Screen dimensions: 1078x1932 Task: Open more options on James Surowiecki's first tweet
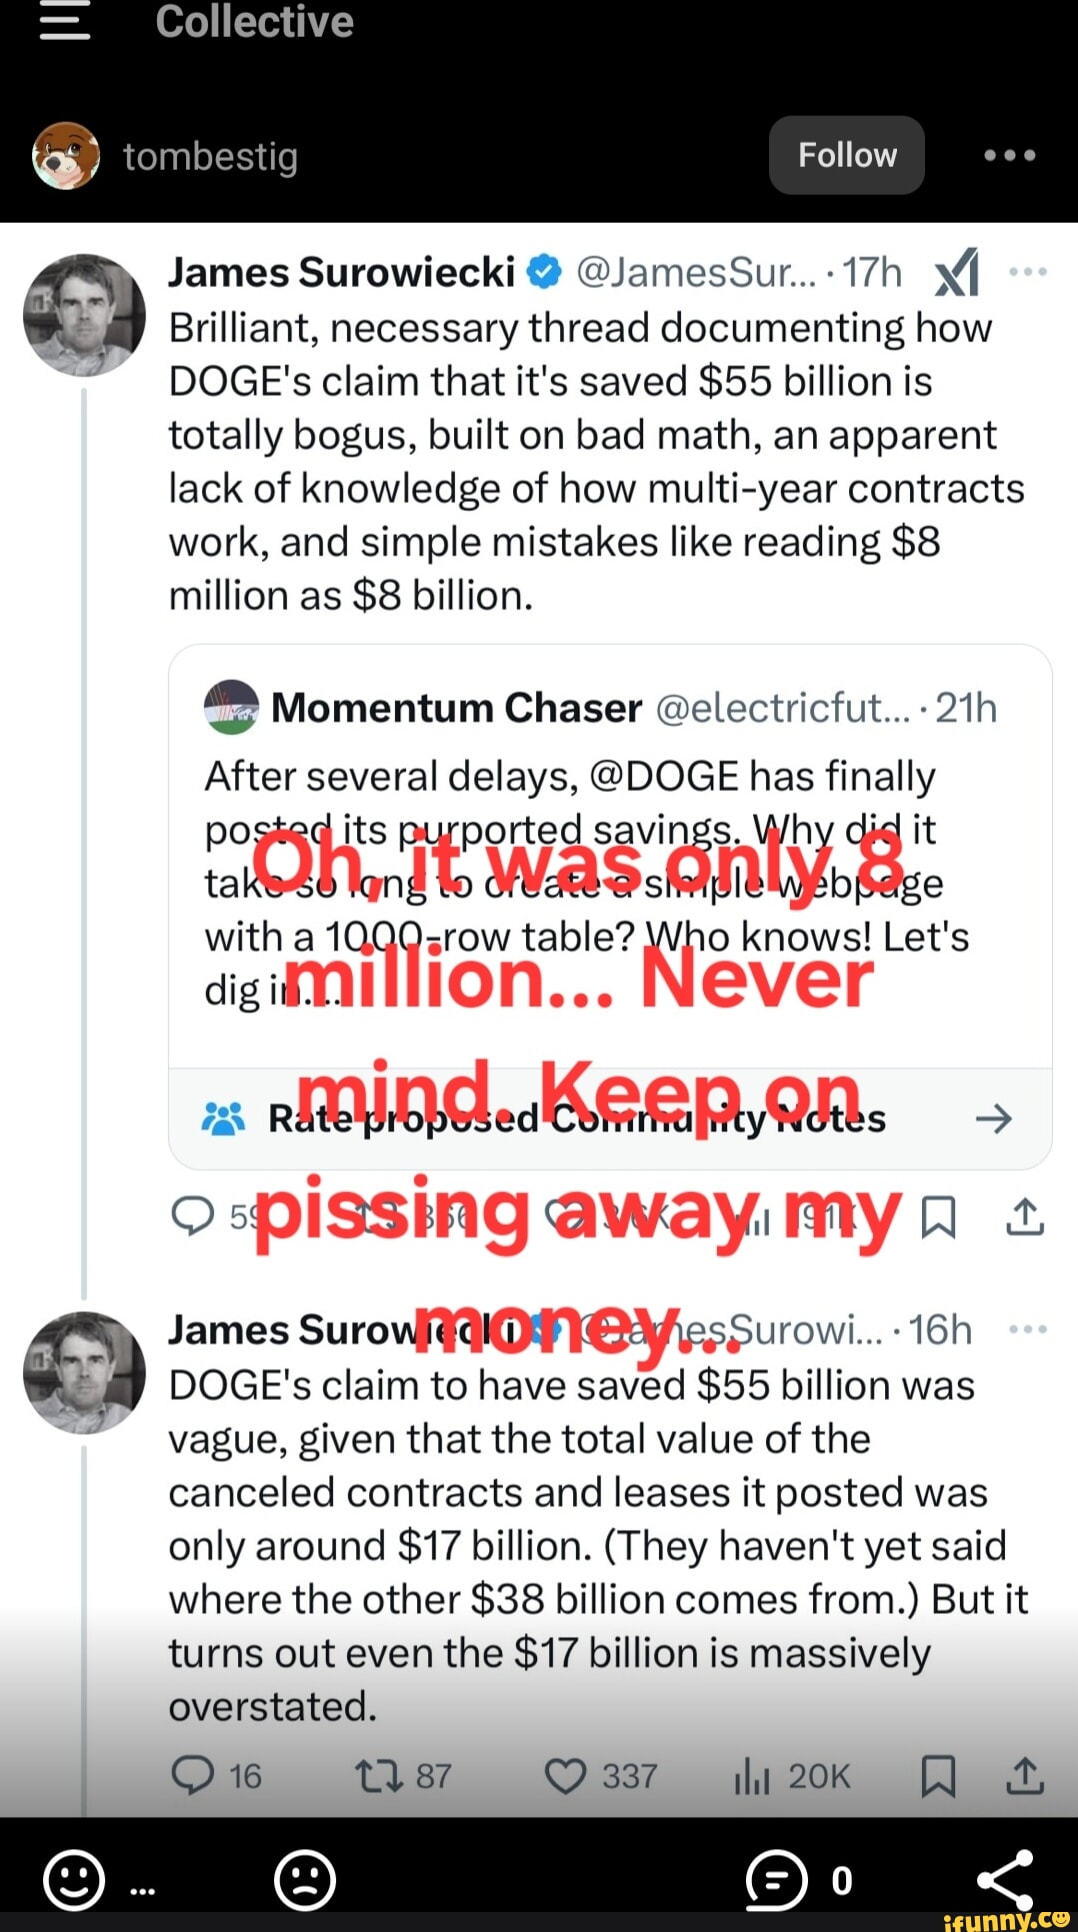coord(1029,272)
